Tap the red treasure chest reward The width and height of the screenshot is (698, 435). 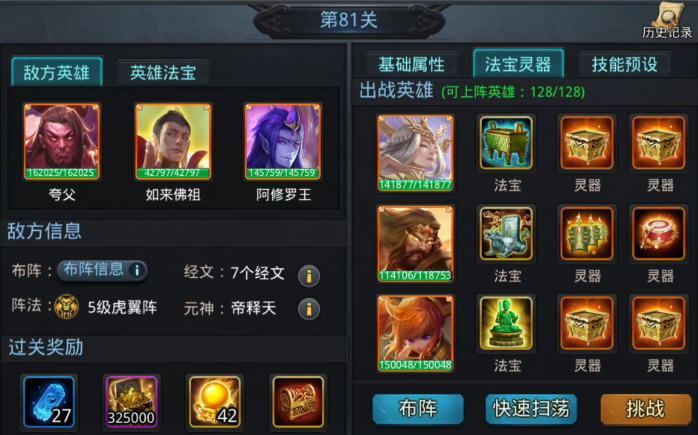[x=298, y=402]
